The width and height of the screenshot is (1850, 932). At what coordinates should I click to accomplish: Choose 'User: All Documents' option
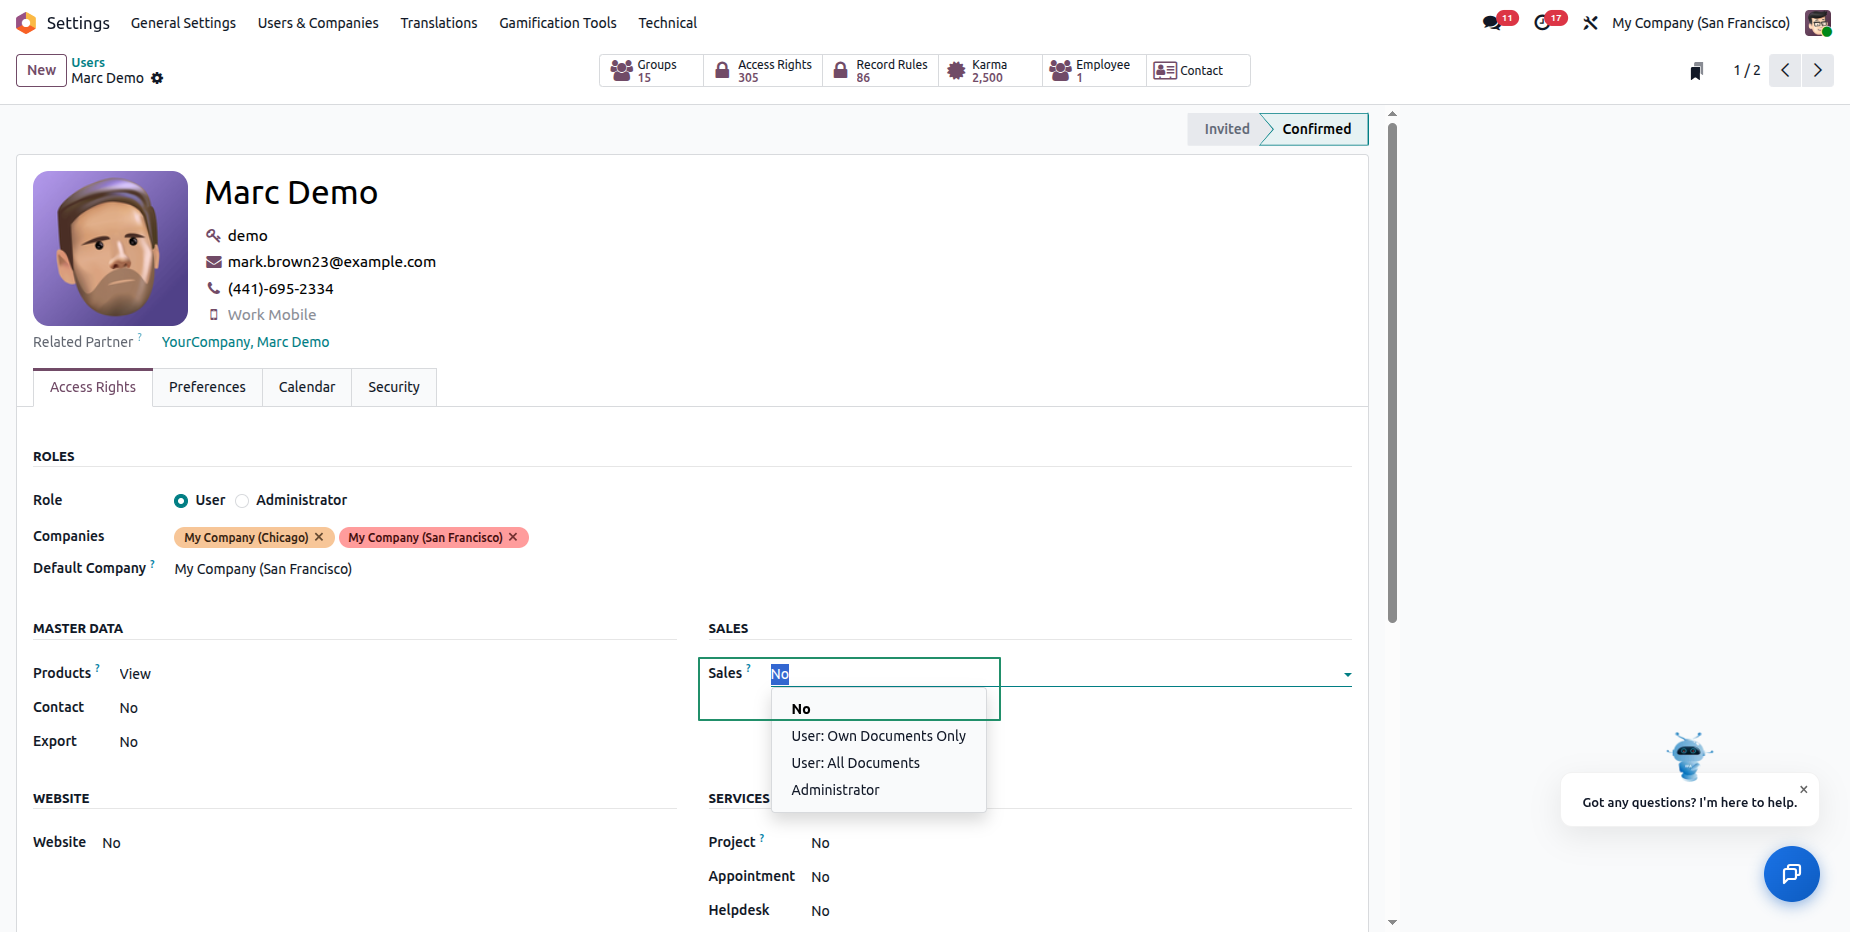pyautogui.click(x=878, y=763)
